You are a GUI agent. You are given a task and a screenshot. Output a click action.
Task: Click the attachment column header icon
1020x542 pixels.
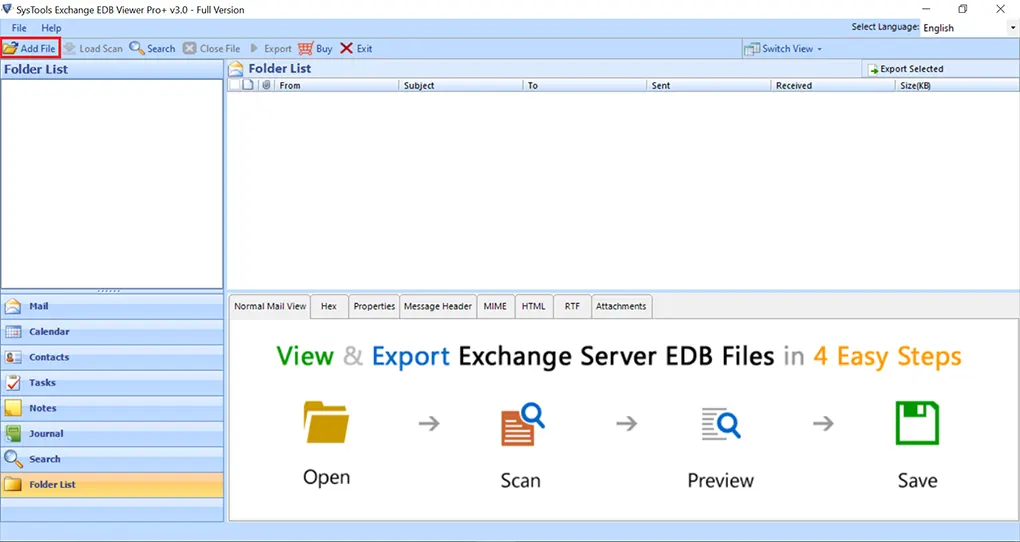tap(265, 85)
